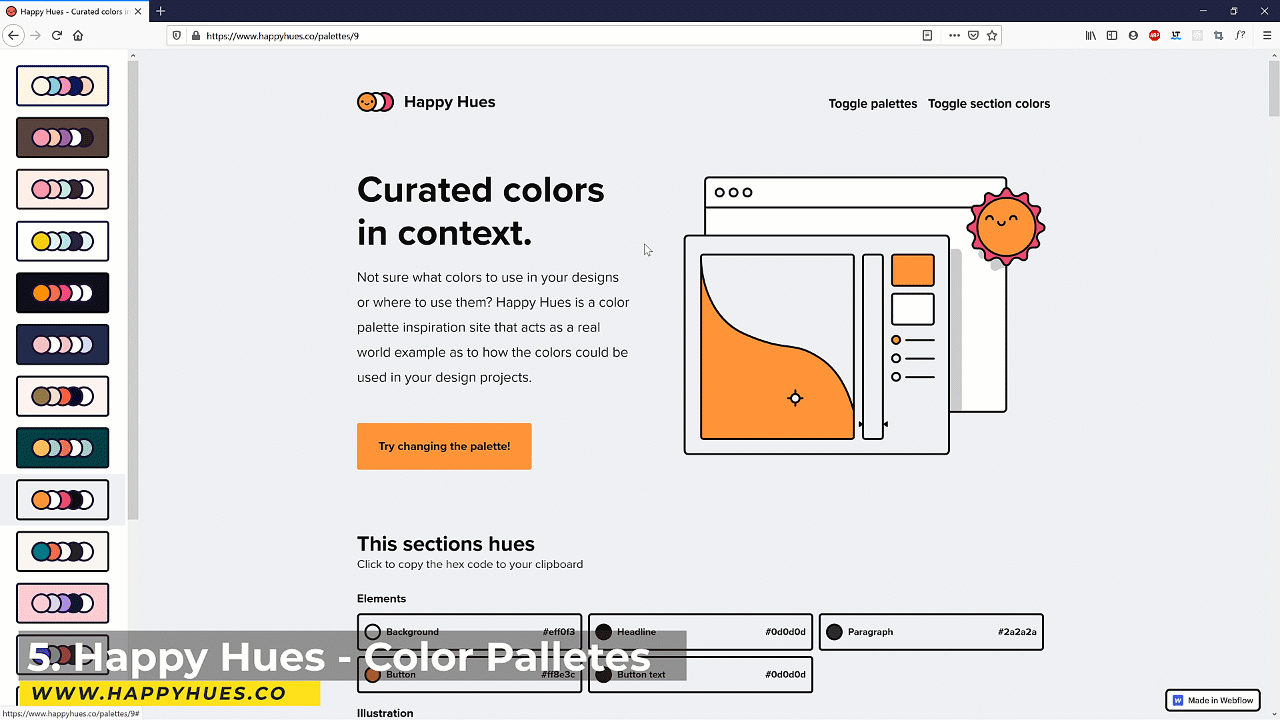1280x720 pixels.
Task: Go back using the browser back arrow
Action: 14,35
